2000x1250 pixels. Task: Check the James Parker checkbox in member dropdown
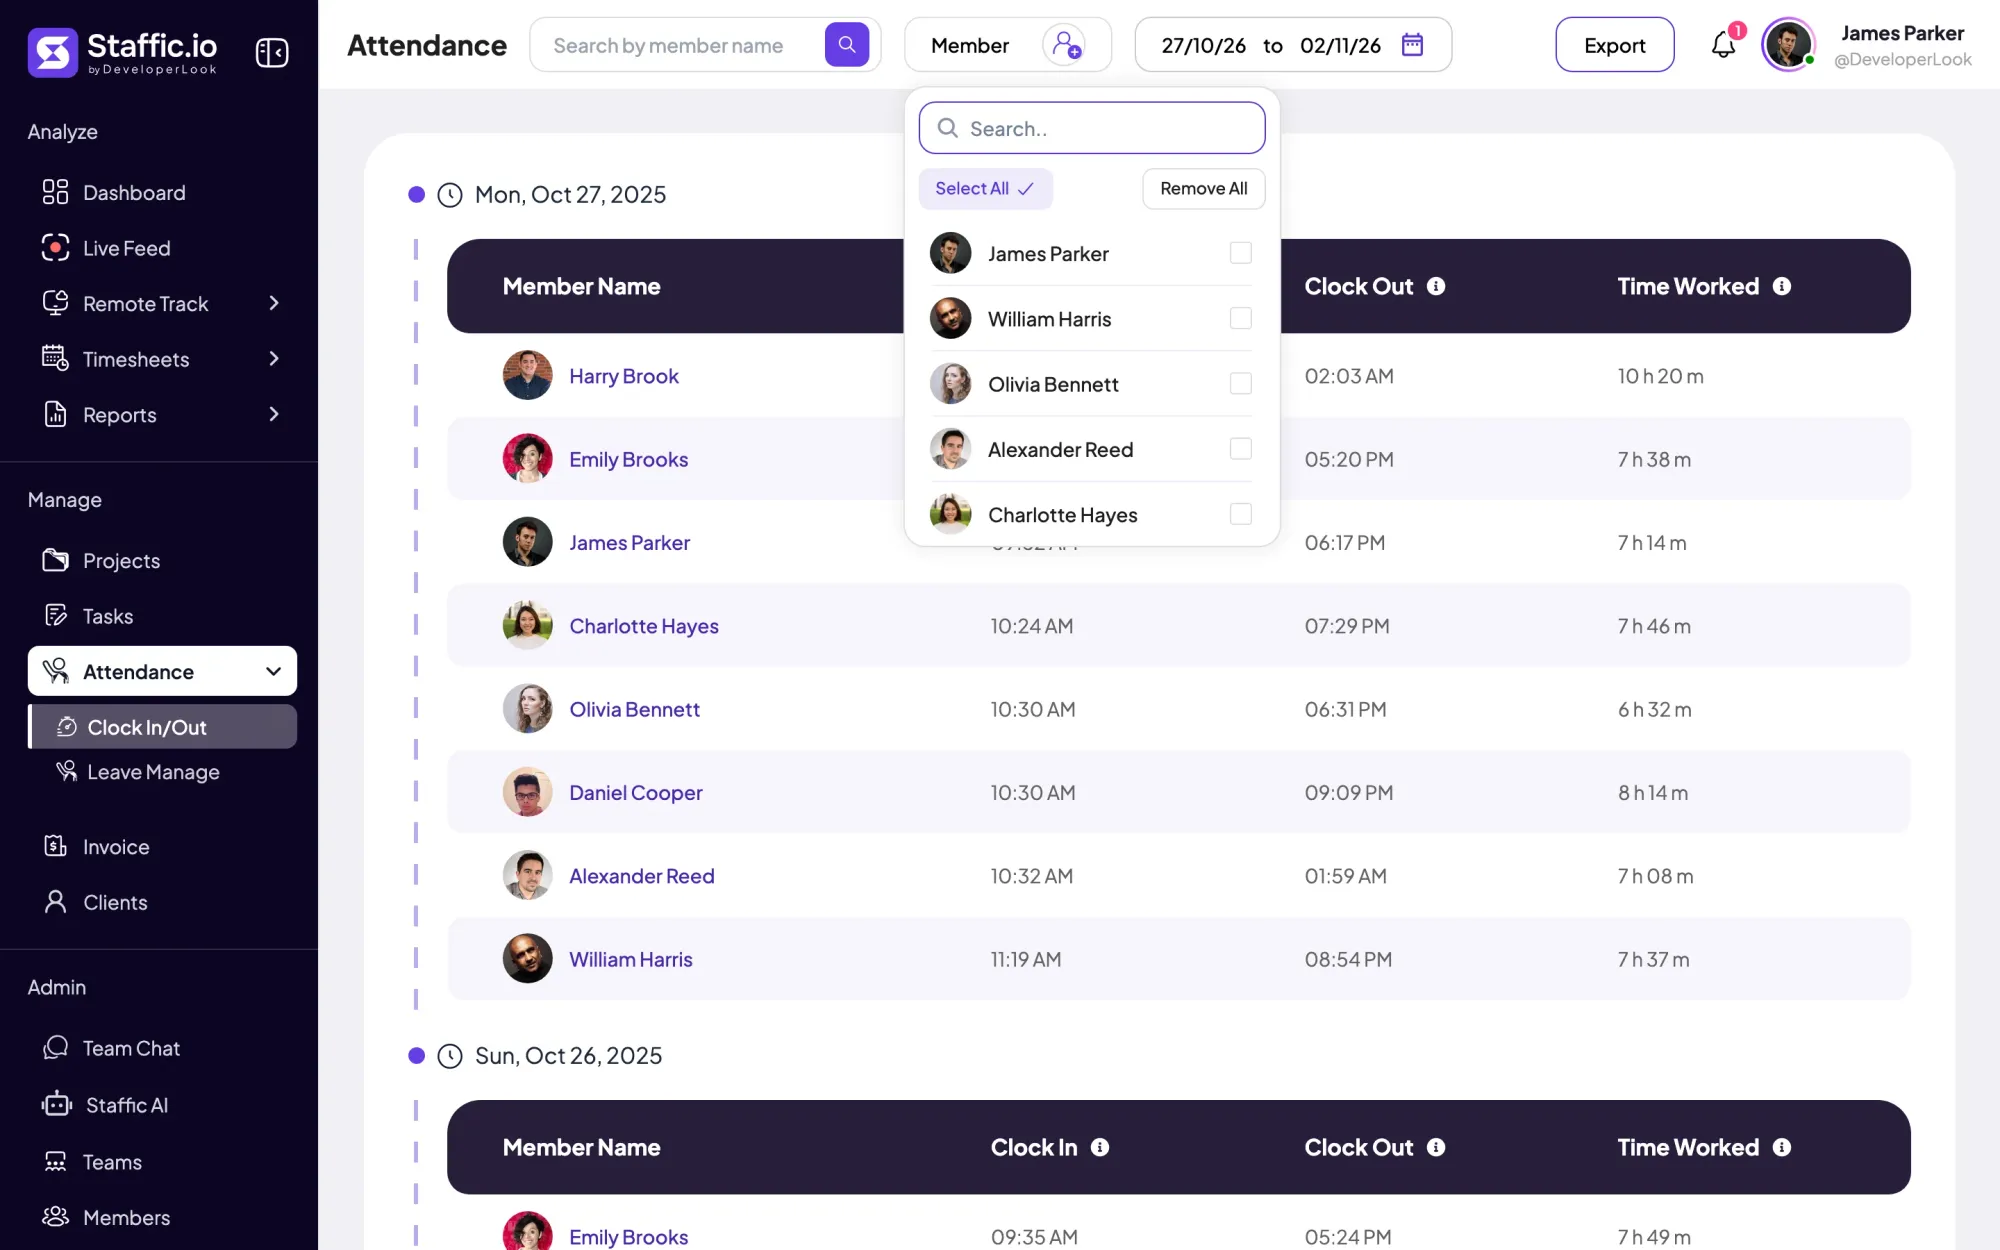click(1240, 253)
